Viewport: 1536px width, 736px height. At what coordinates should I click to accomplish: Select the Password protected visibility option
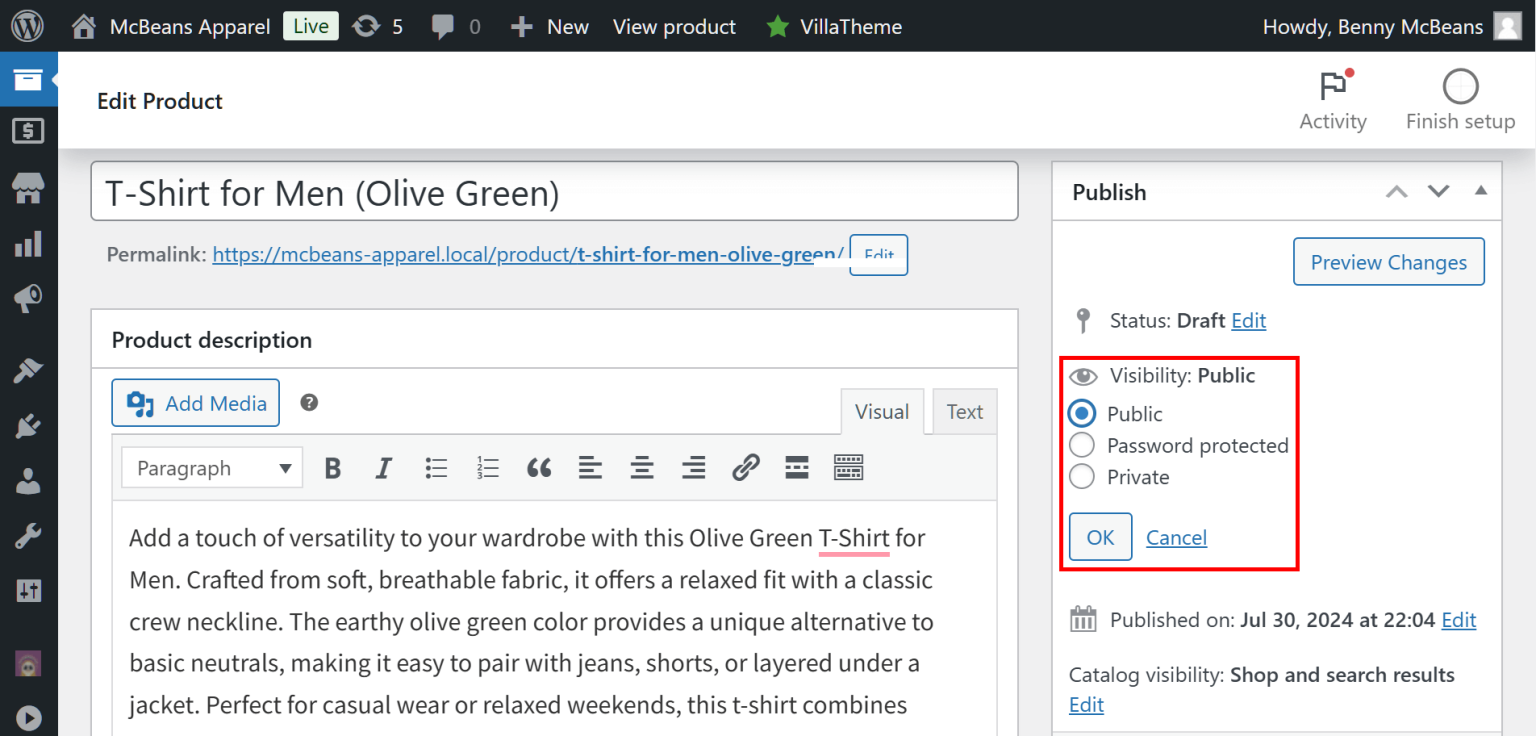(1082, 445)
